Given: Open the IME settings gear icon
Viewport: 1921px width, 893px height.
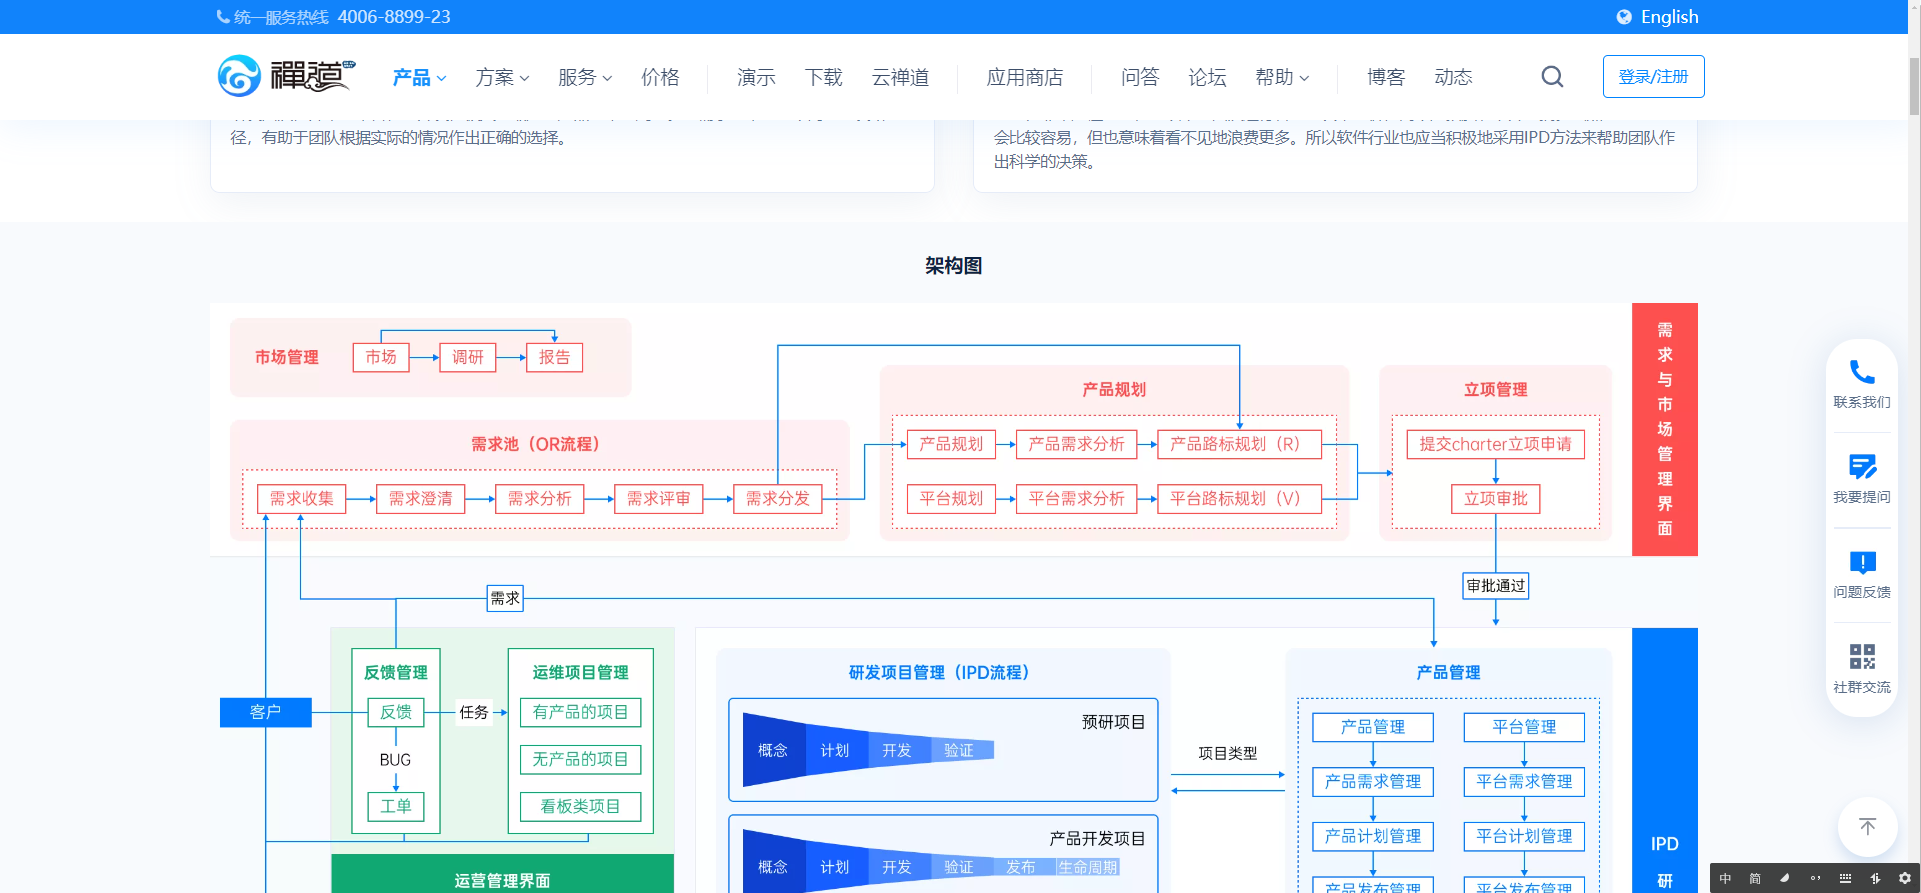Looking at the screenshot, I should click(1904, 878).
